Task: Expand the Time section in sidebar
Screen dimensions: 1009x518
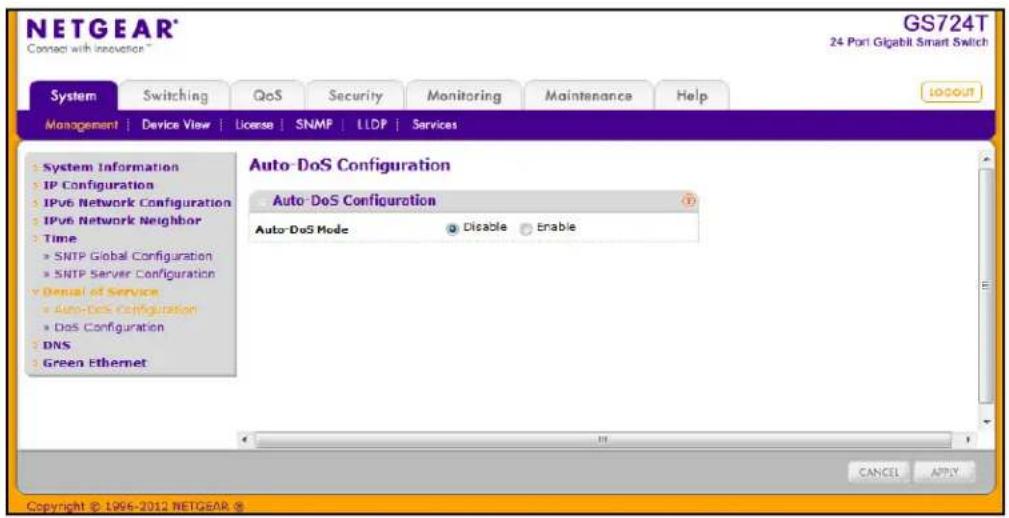Action: click(59, 238)
